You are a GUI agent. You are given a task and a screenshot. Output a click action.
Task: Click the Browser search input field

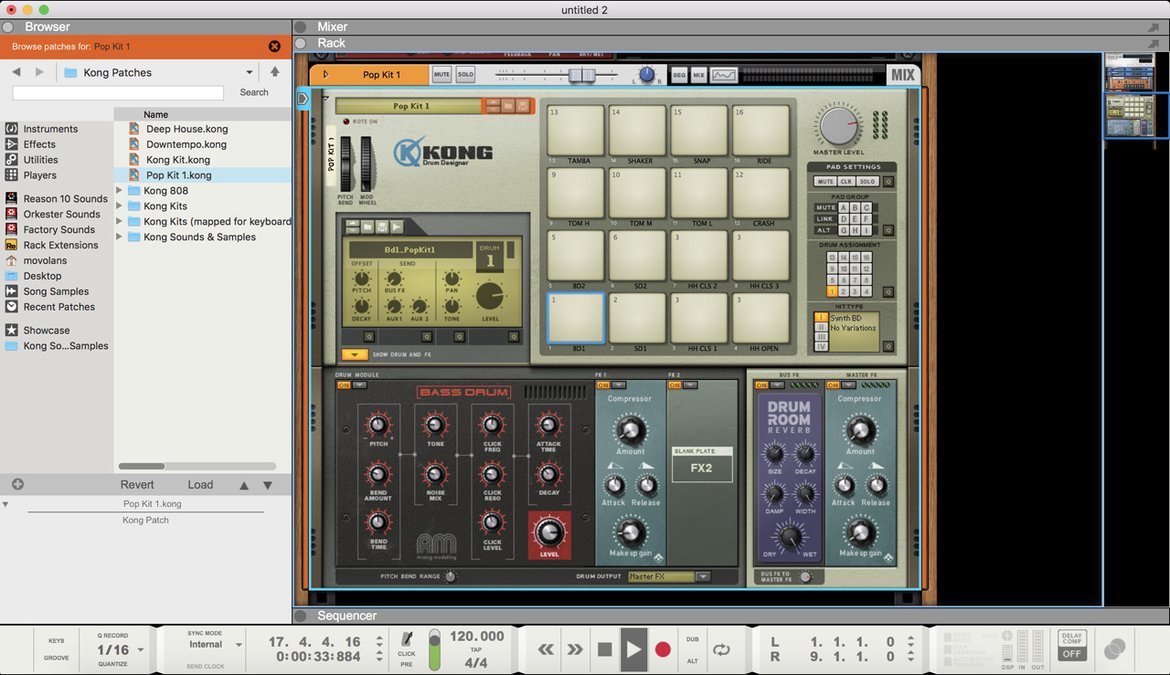[x=118, y=92]
